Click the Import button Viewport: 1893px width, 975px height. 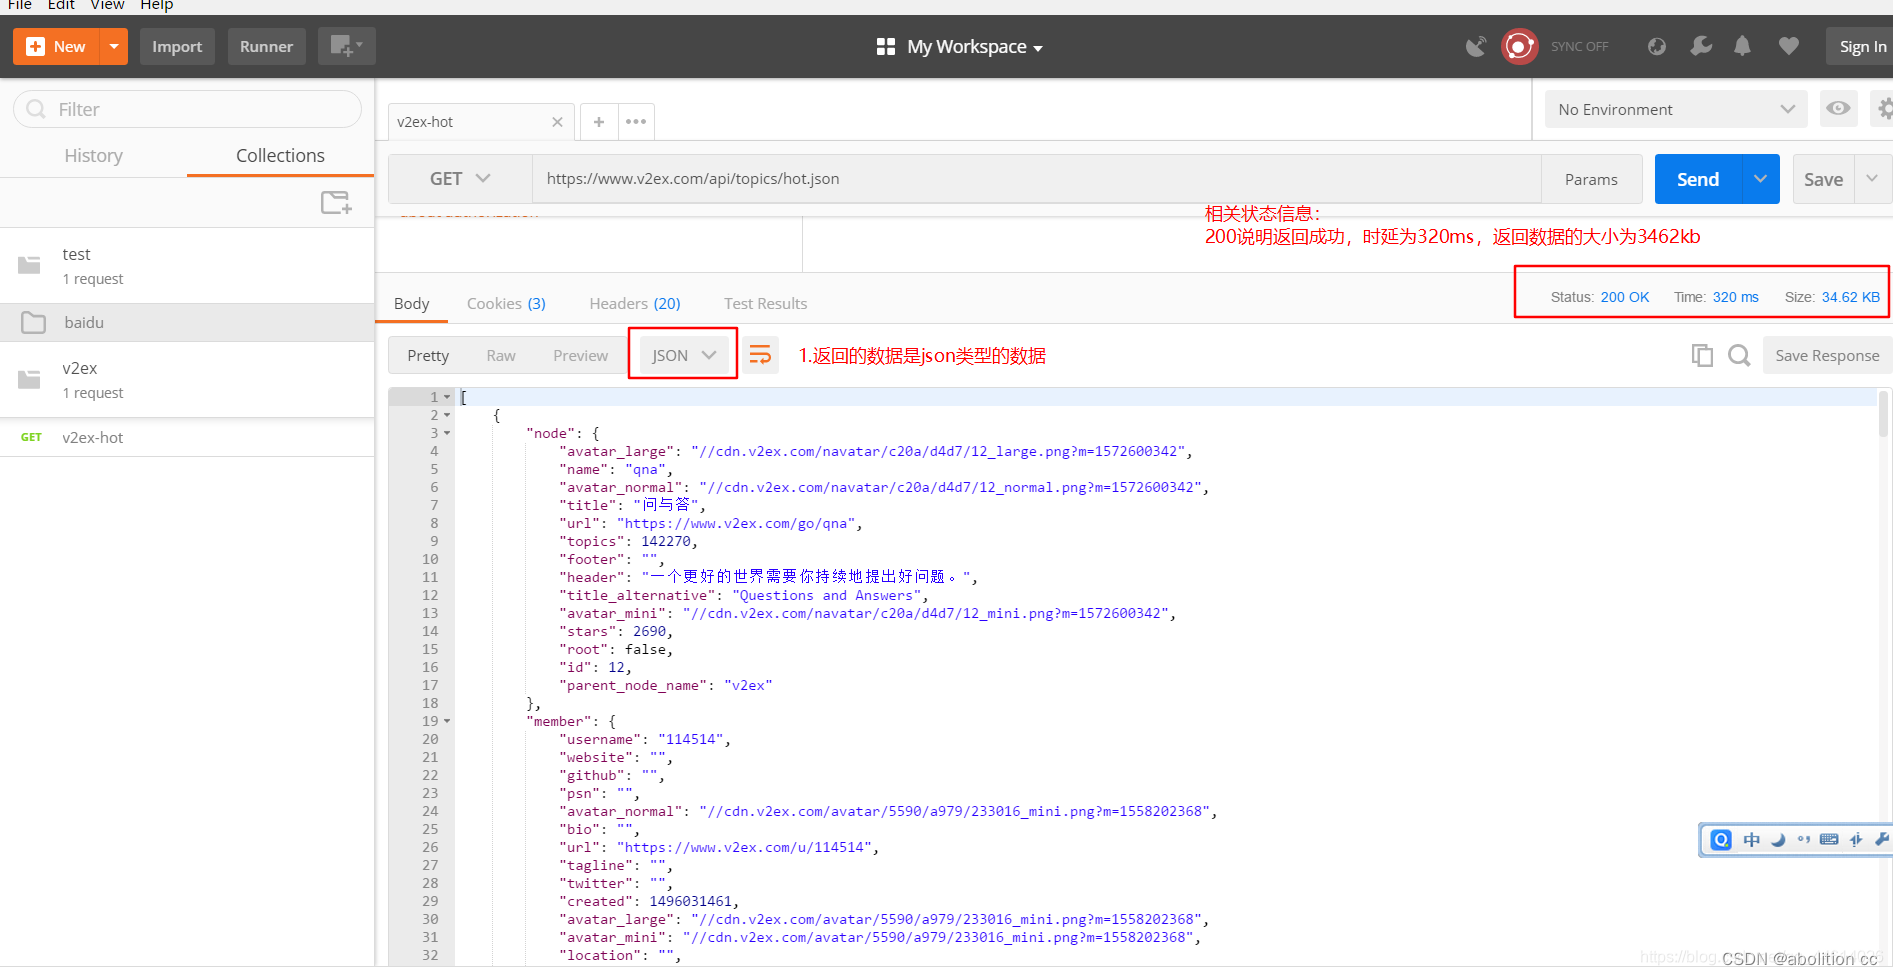tap(177, 46)
